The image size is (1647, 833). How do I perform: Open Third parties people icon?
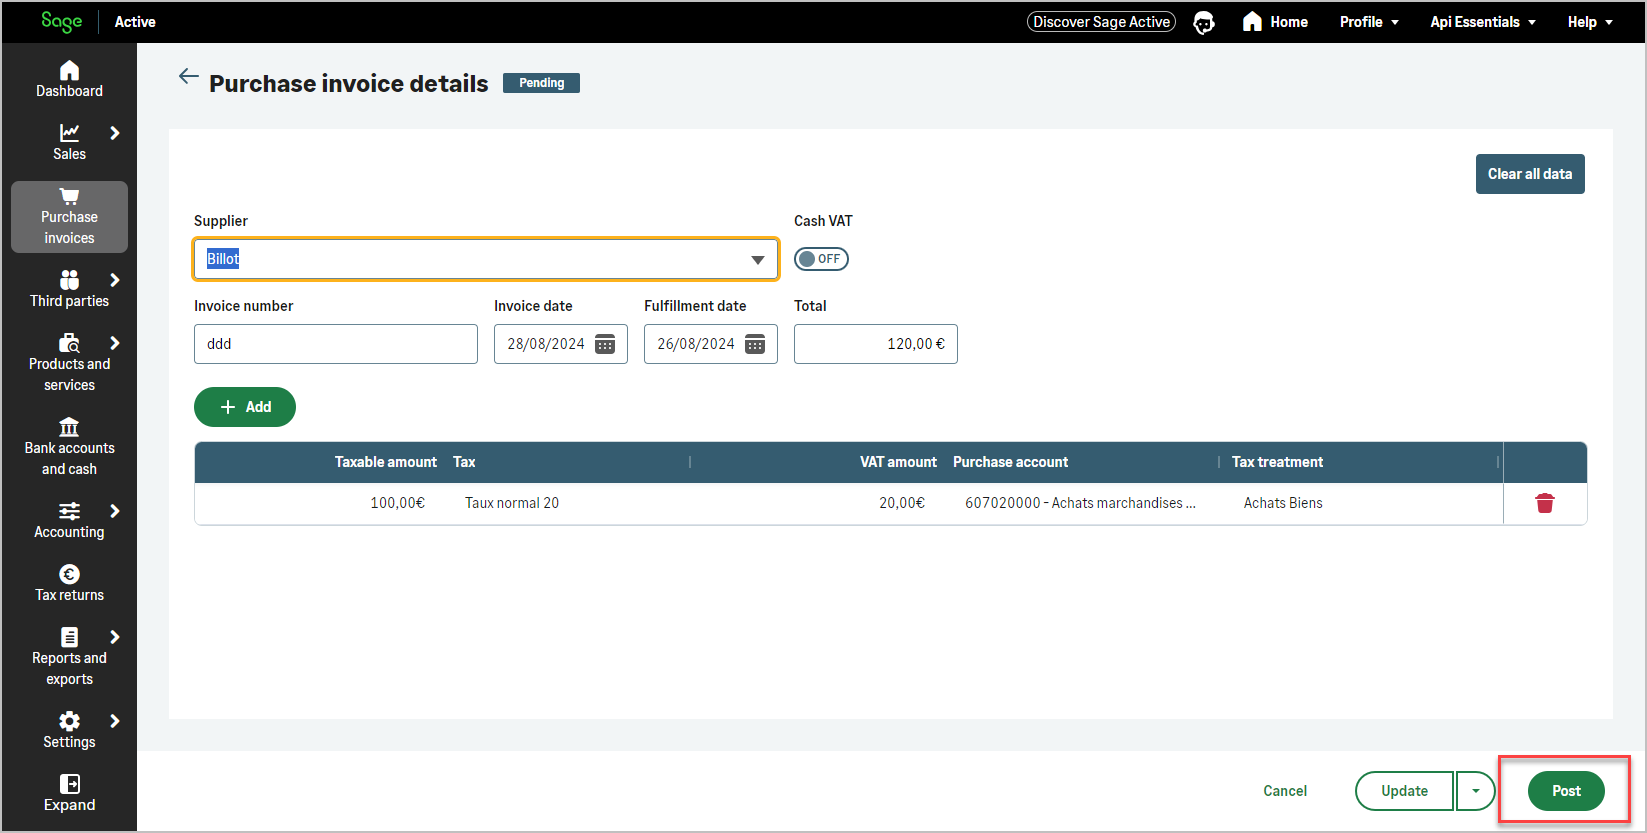coord(69,280)
